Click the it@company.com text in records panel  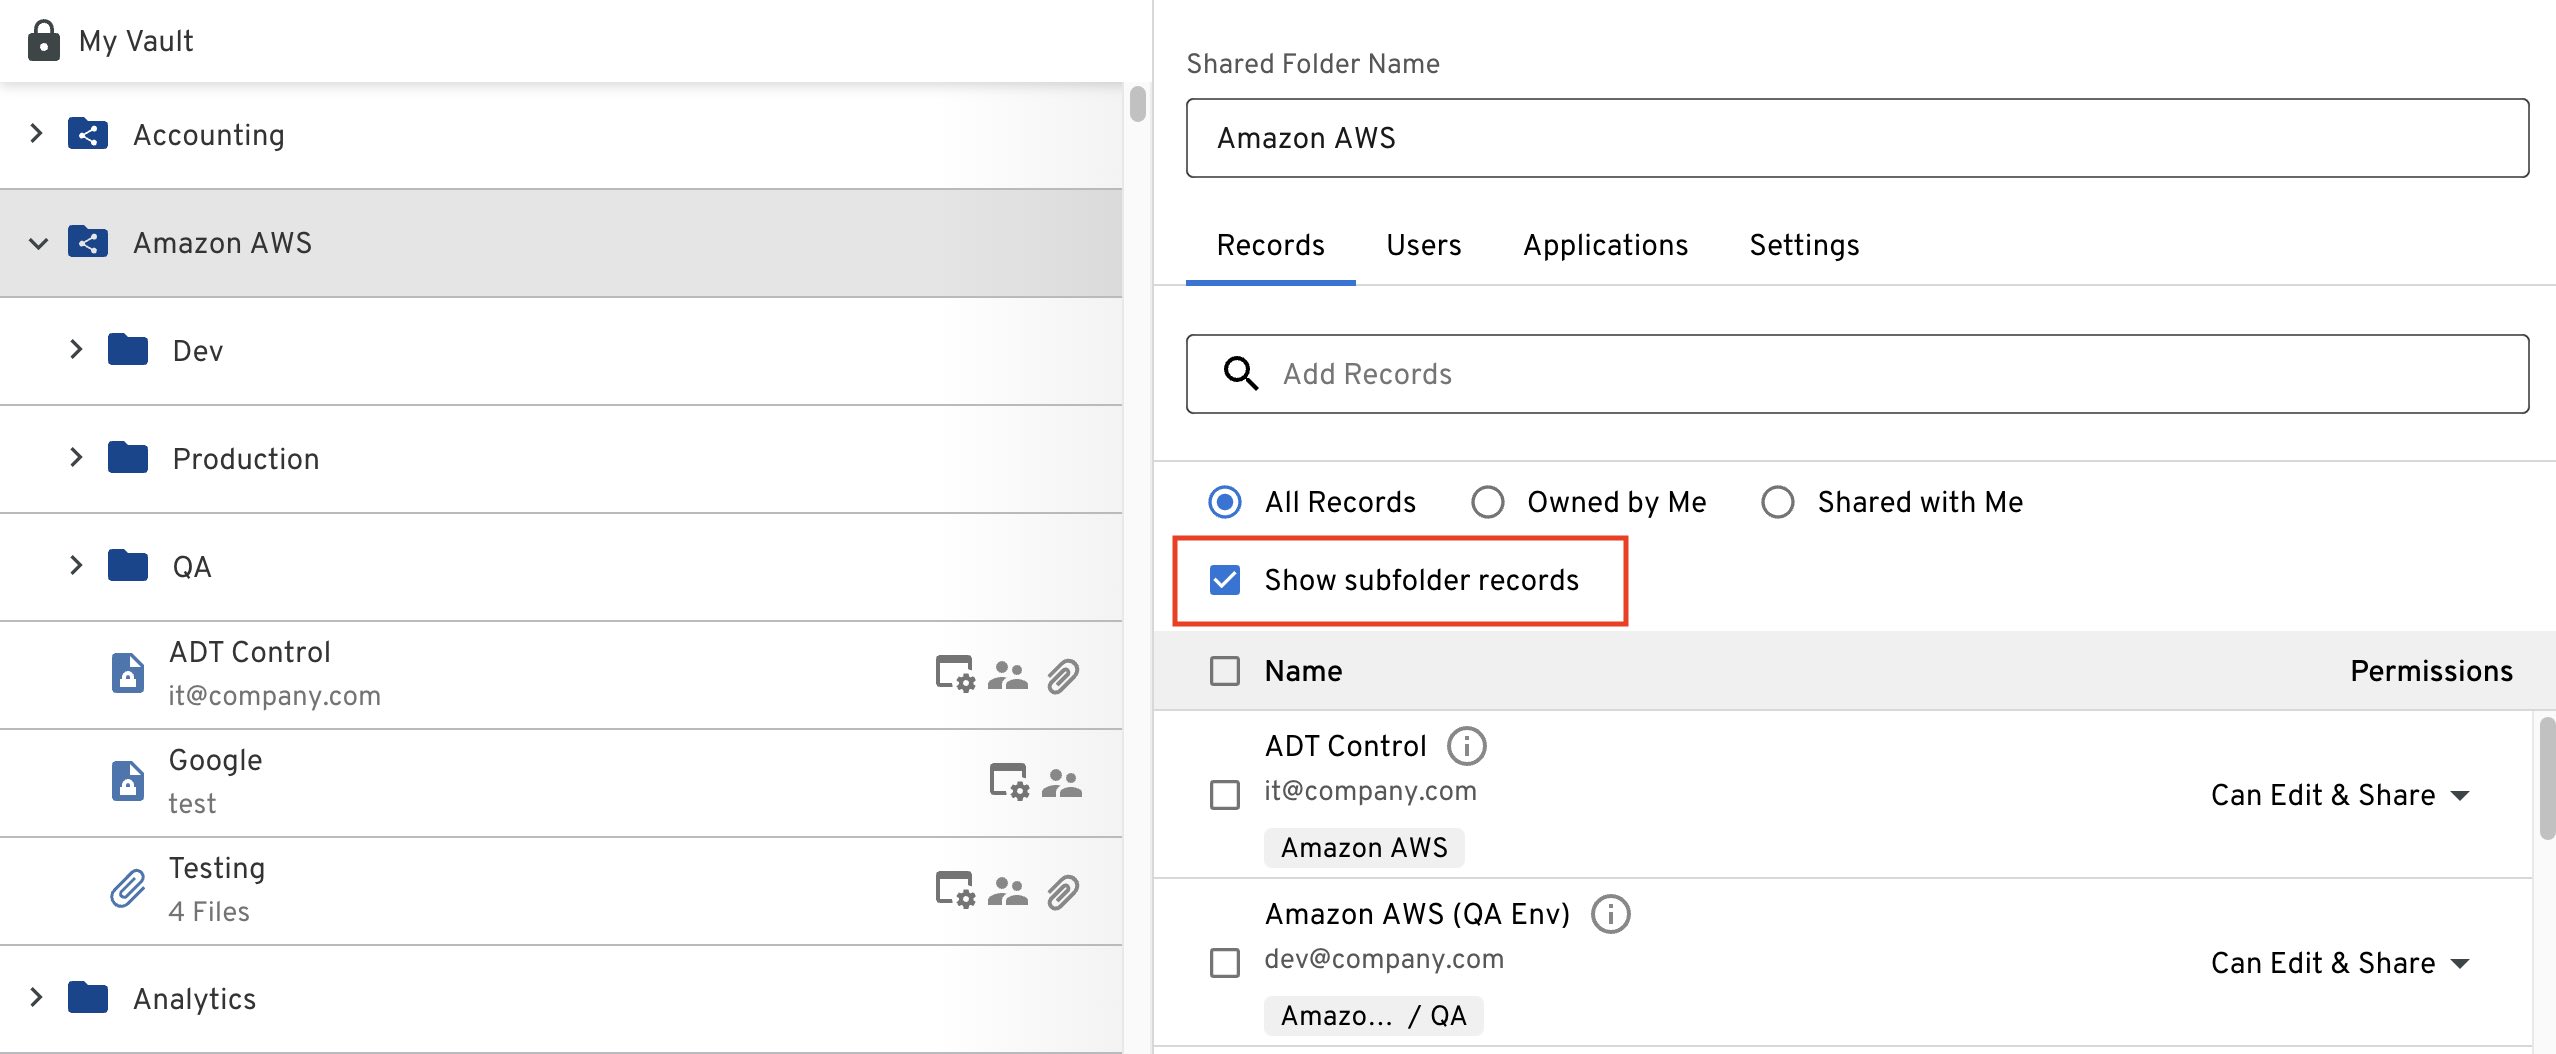(1370, 790)
